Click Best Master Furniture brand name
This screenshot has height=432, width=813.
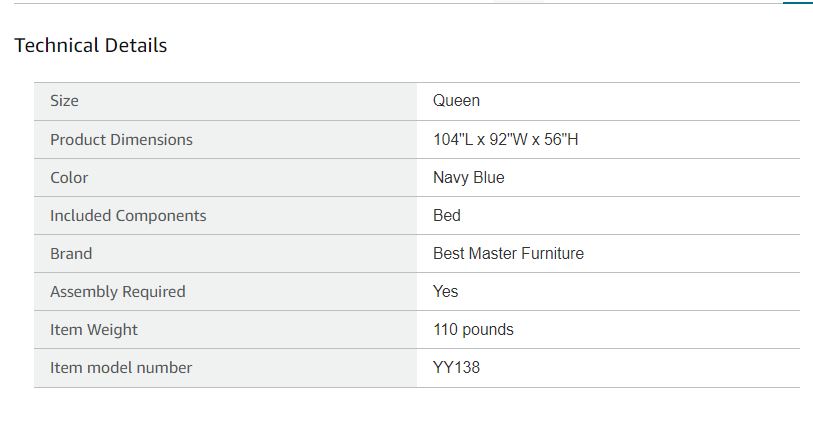[x=508, y=253]
